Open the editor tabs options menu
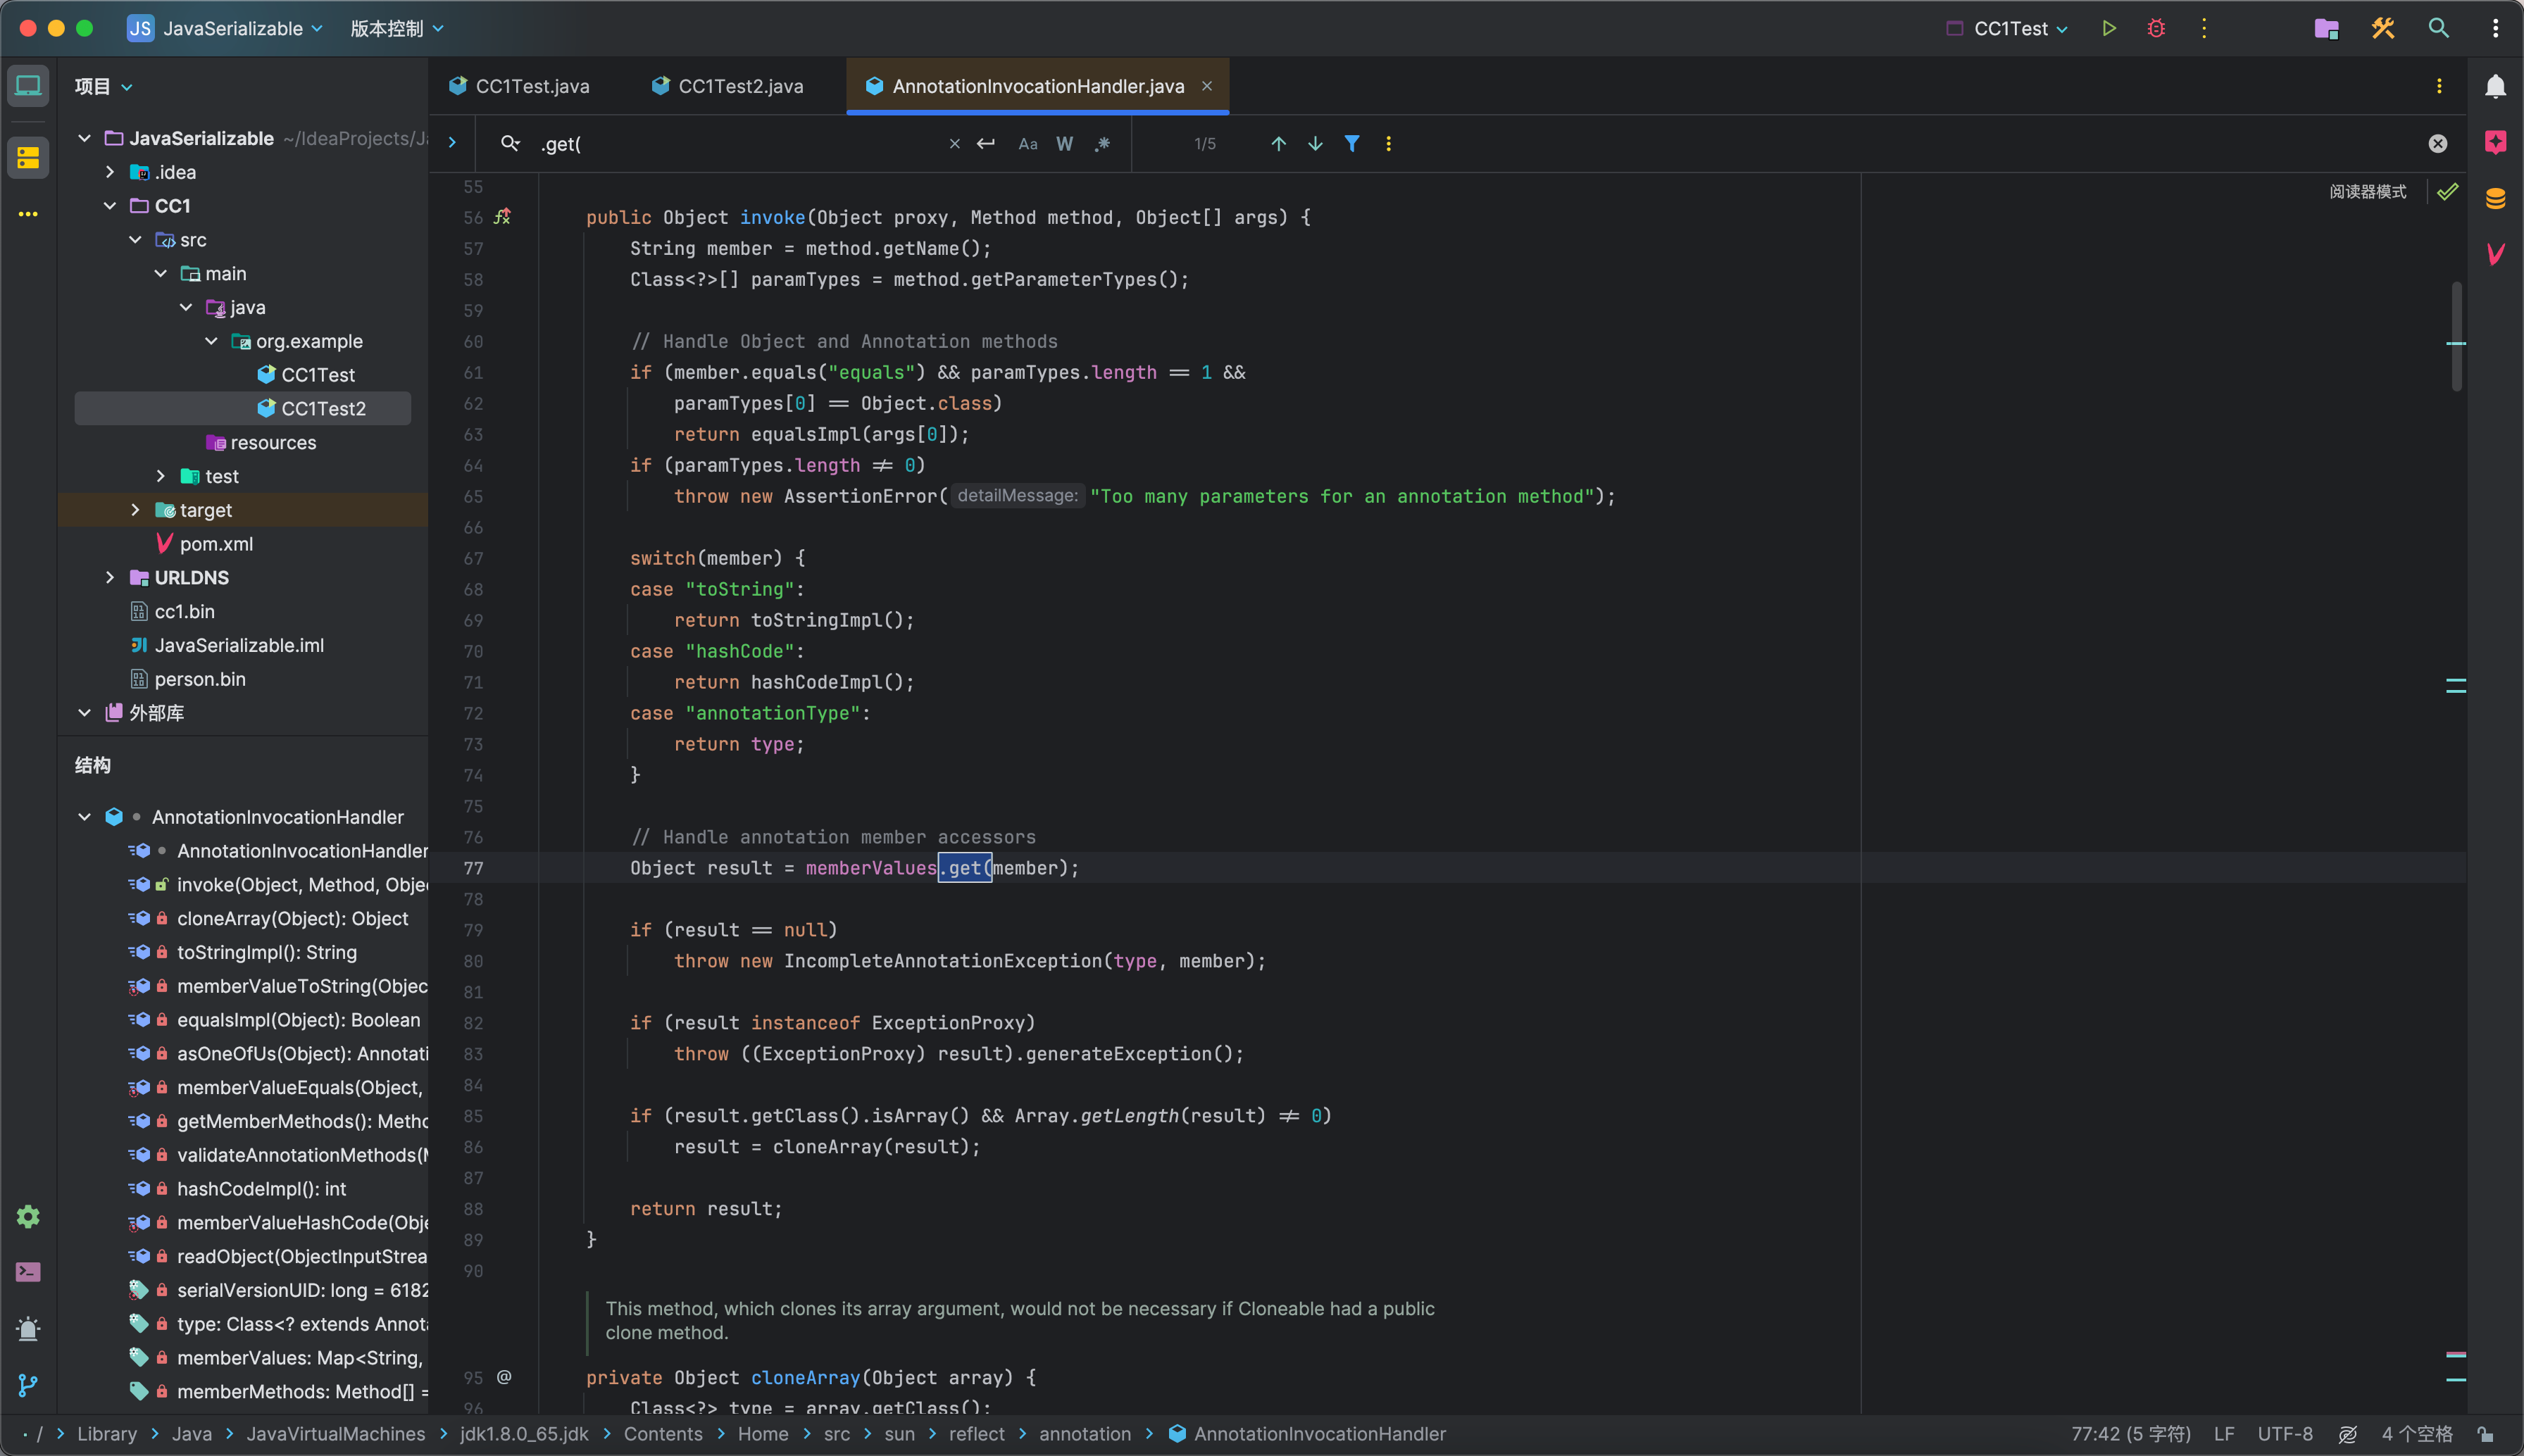 pyautogui.click(x=2439, y=86)
